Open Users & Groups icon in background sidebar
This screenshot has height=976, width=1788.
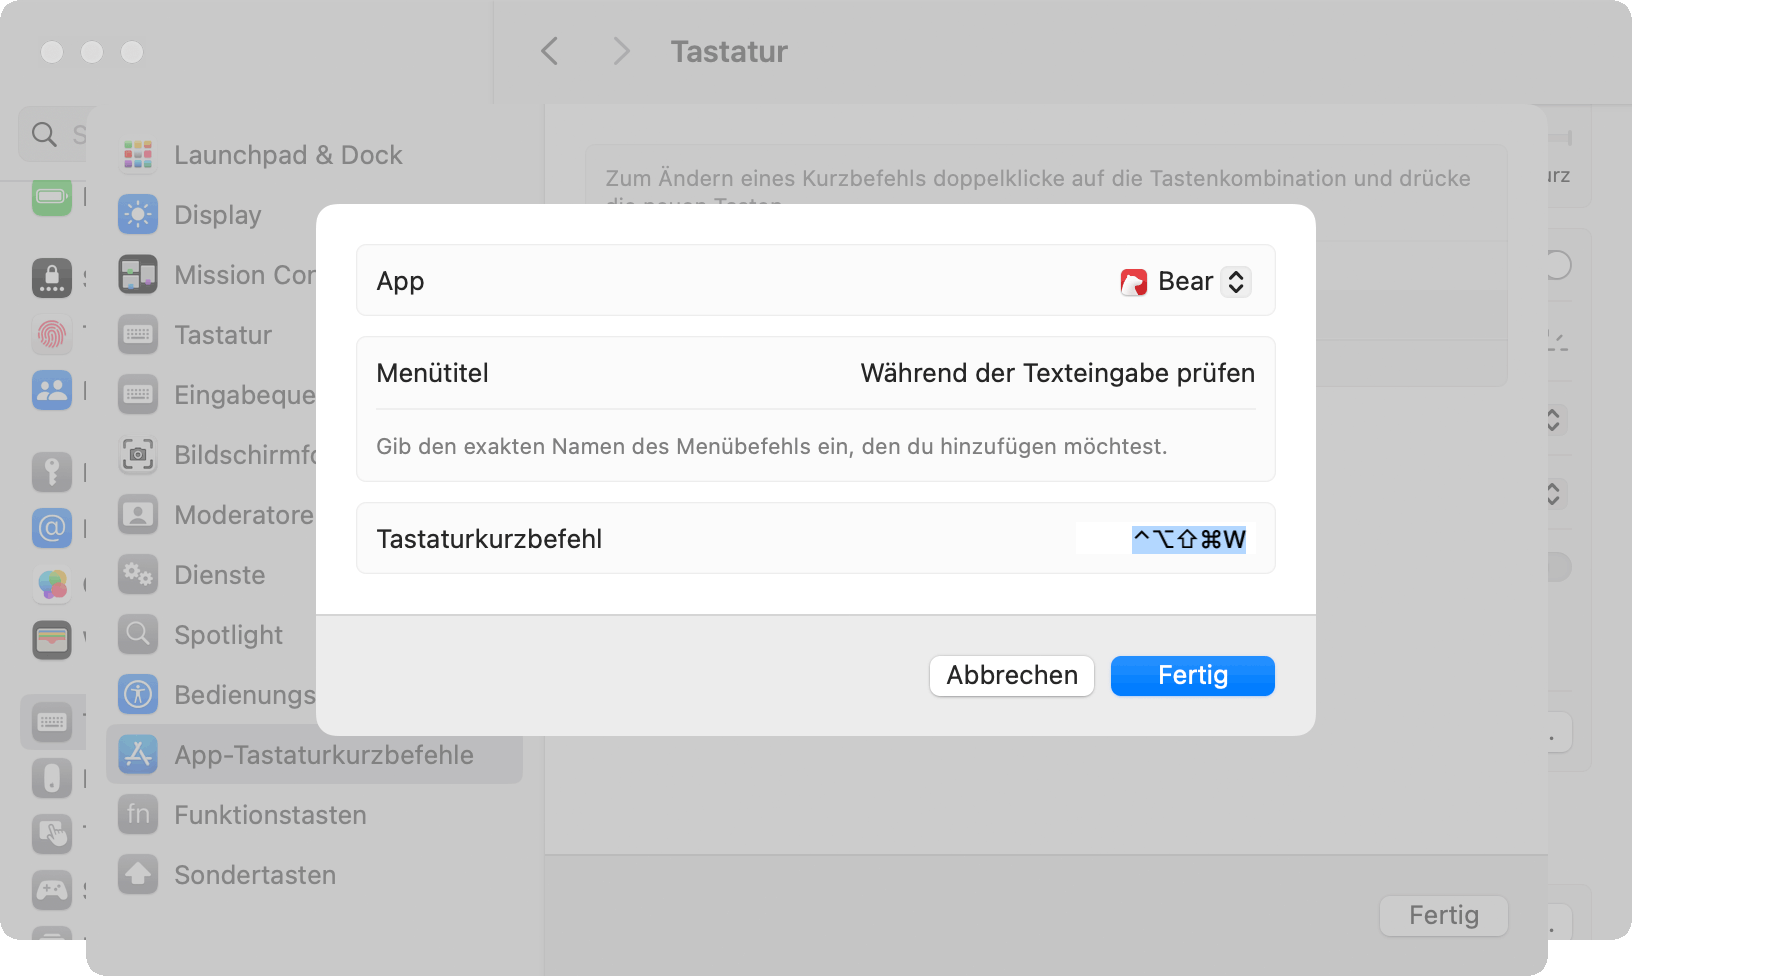click(52, 390)
